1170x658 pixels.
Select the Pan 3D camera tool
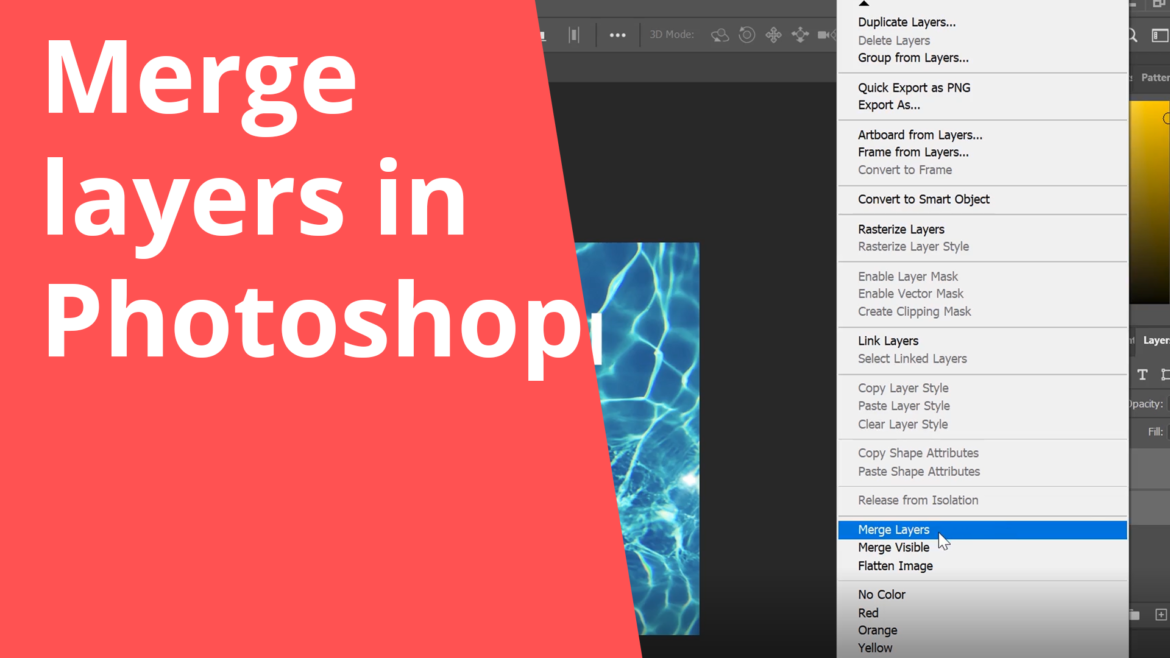pyautogui.click(x=774, y=34)
